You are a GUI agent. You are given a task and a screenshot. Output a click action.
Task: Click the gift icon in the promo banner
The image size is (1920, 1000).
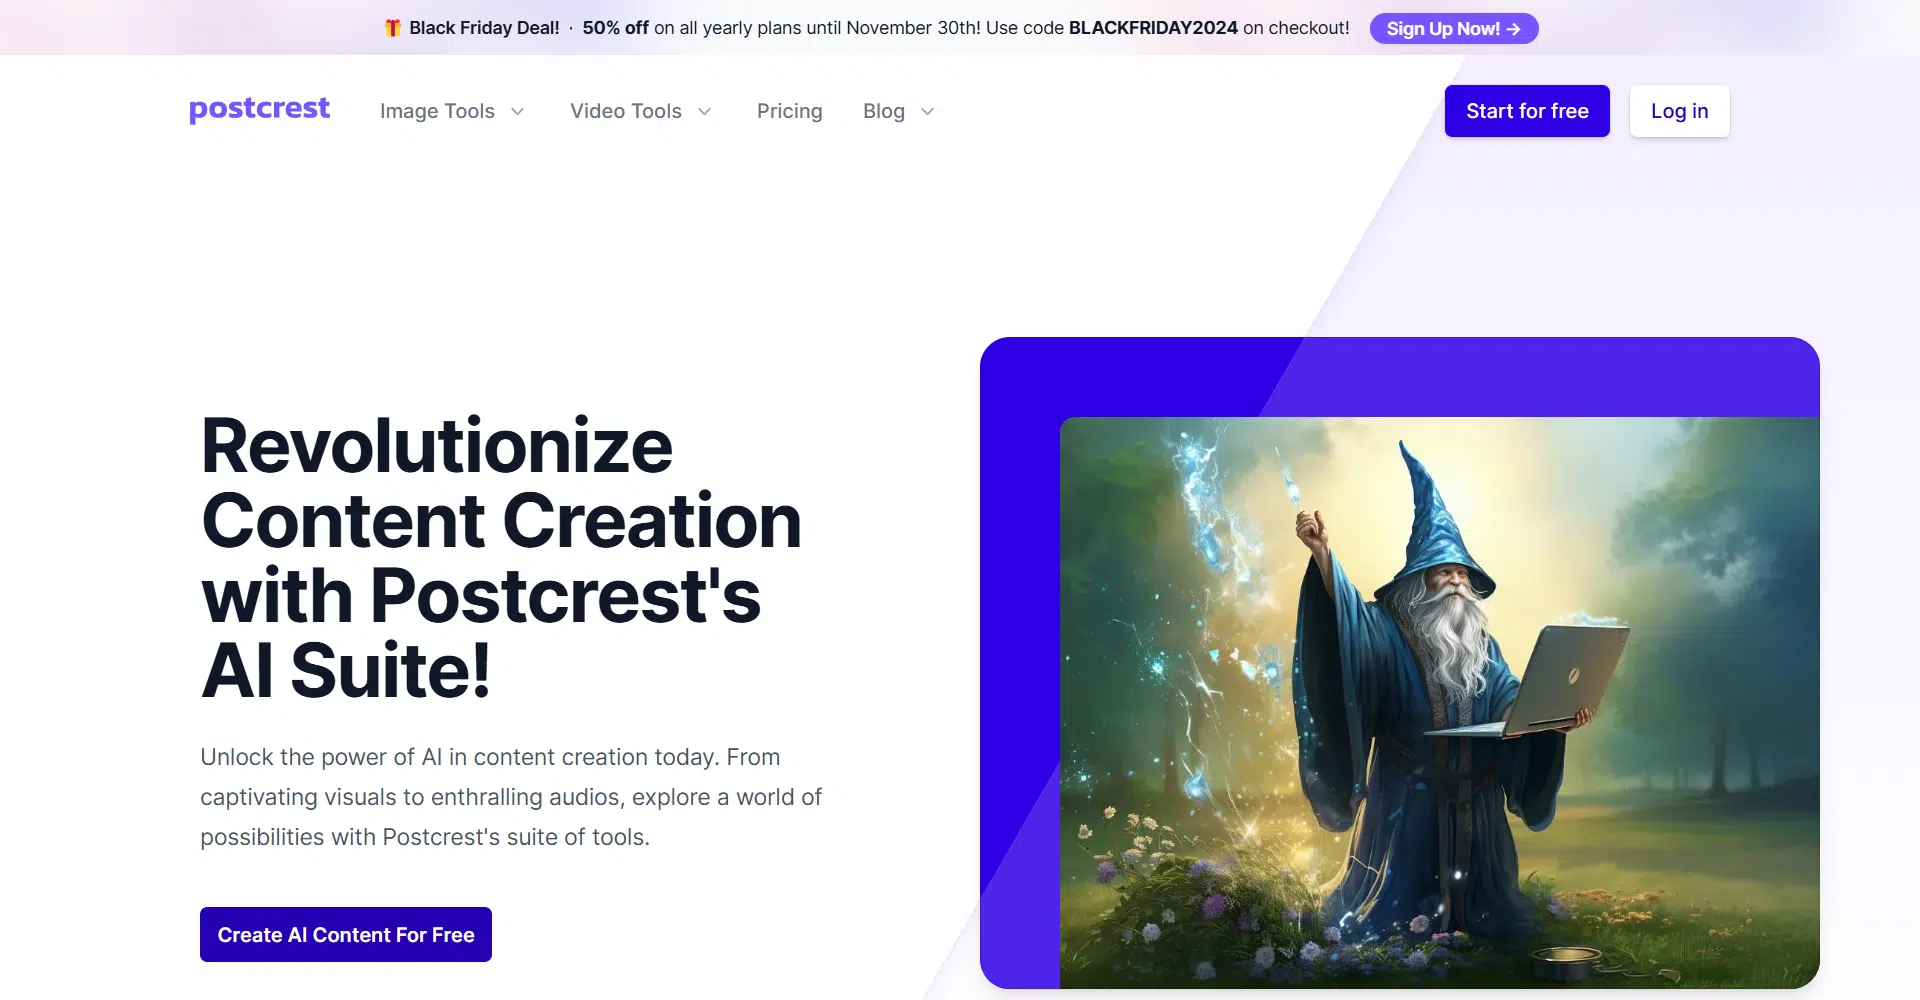point(393,28)
